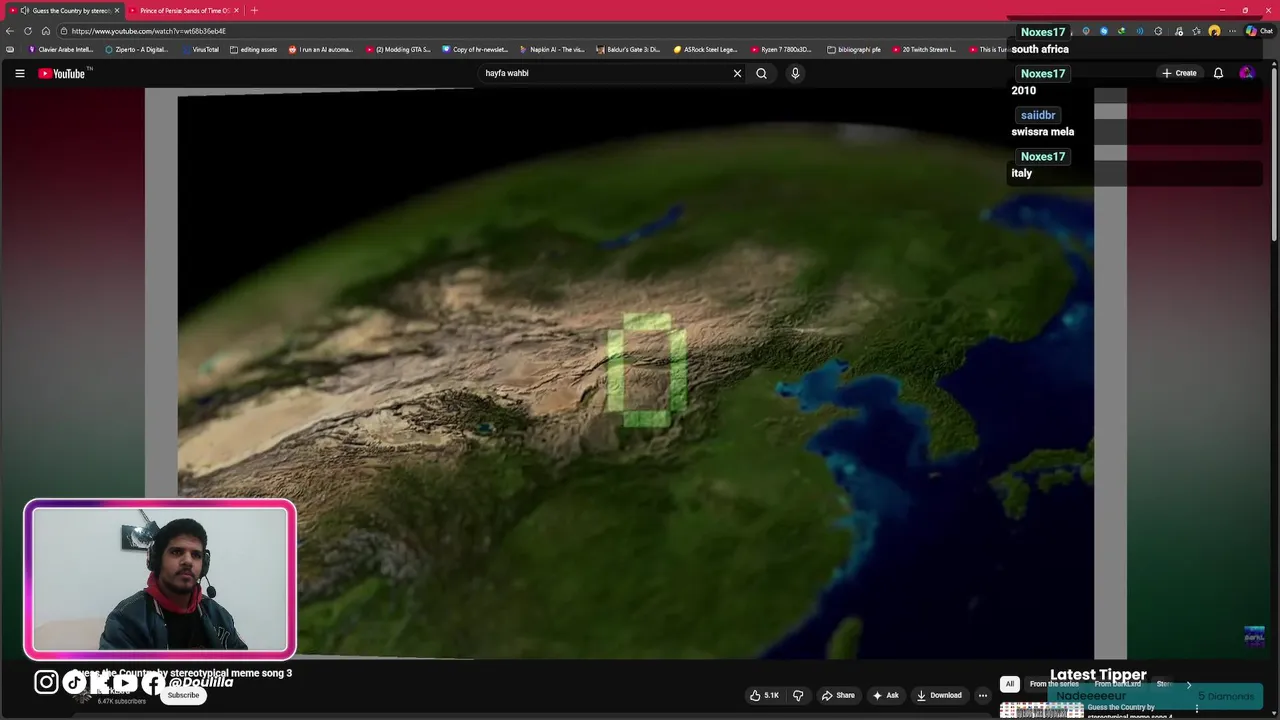
Task: Open the 20 Twitch Stream I... bookmark
Action: (925, 49)
